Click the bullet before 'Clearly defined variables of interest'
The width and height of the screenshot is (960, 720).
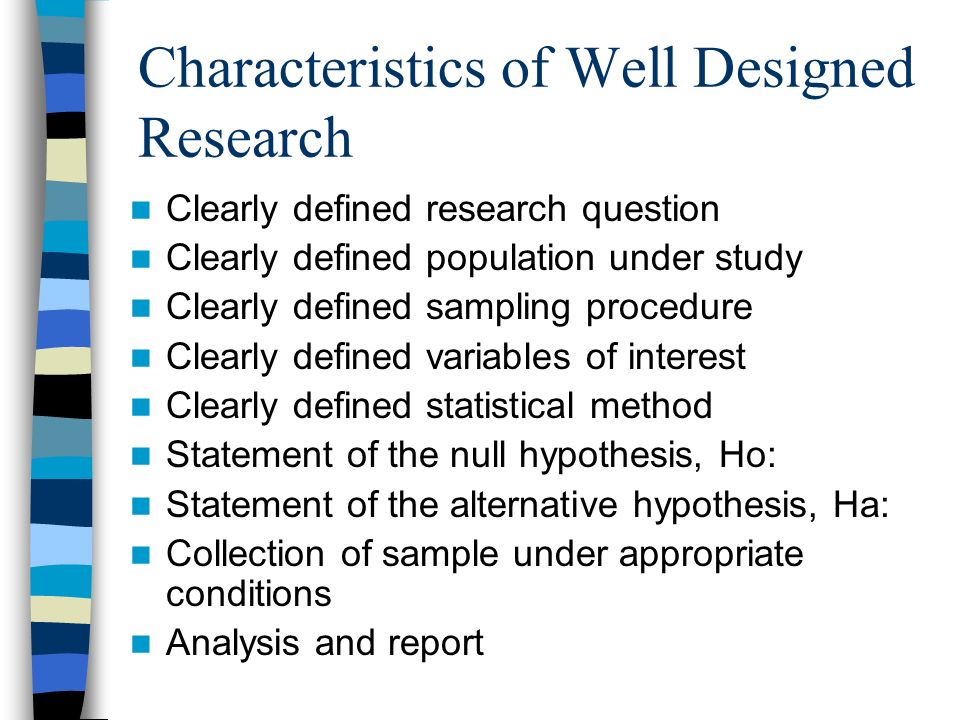tap(141, 358)
